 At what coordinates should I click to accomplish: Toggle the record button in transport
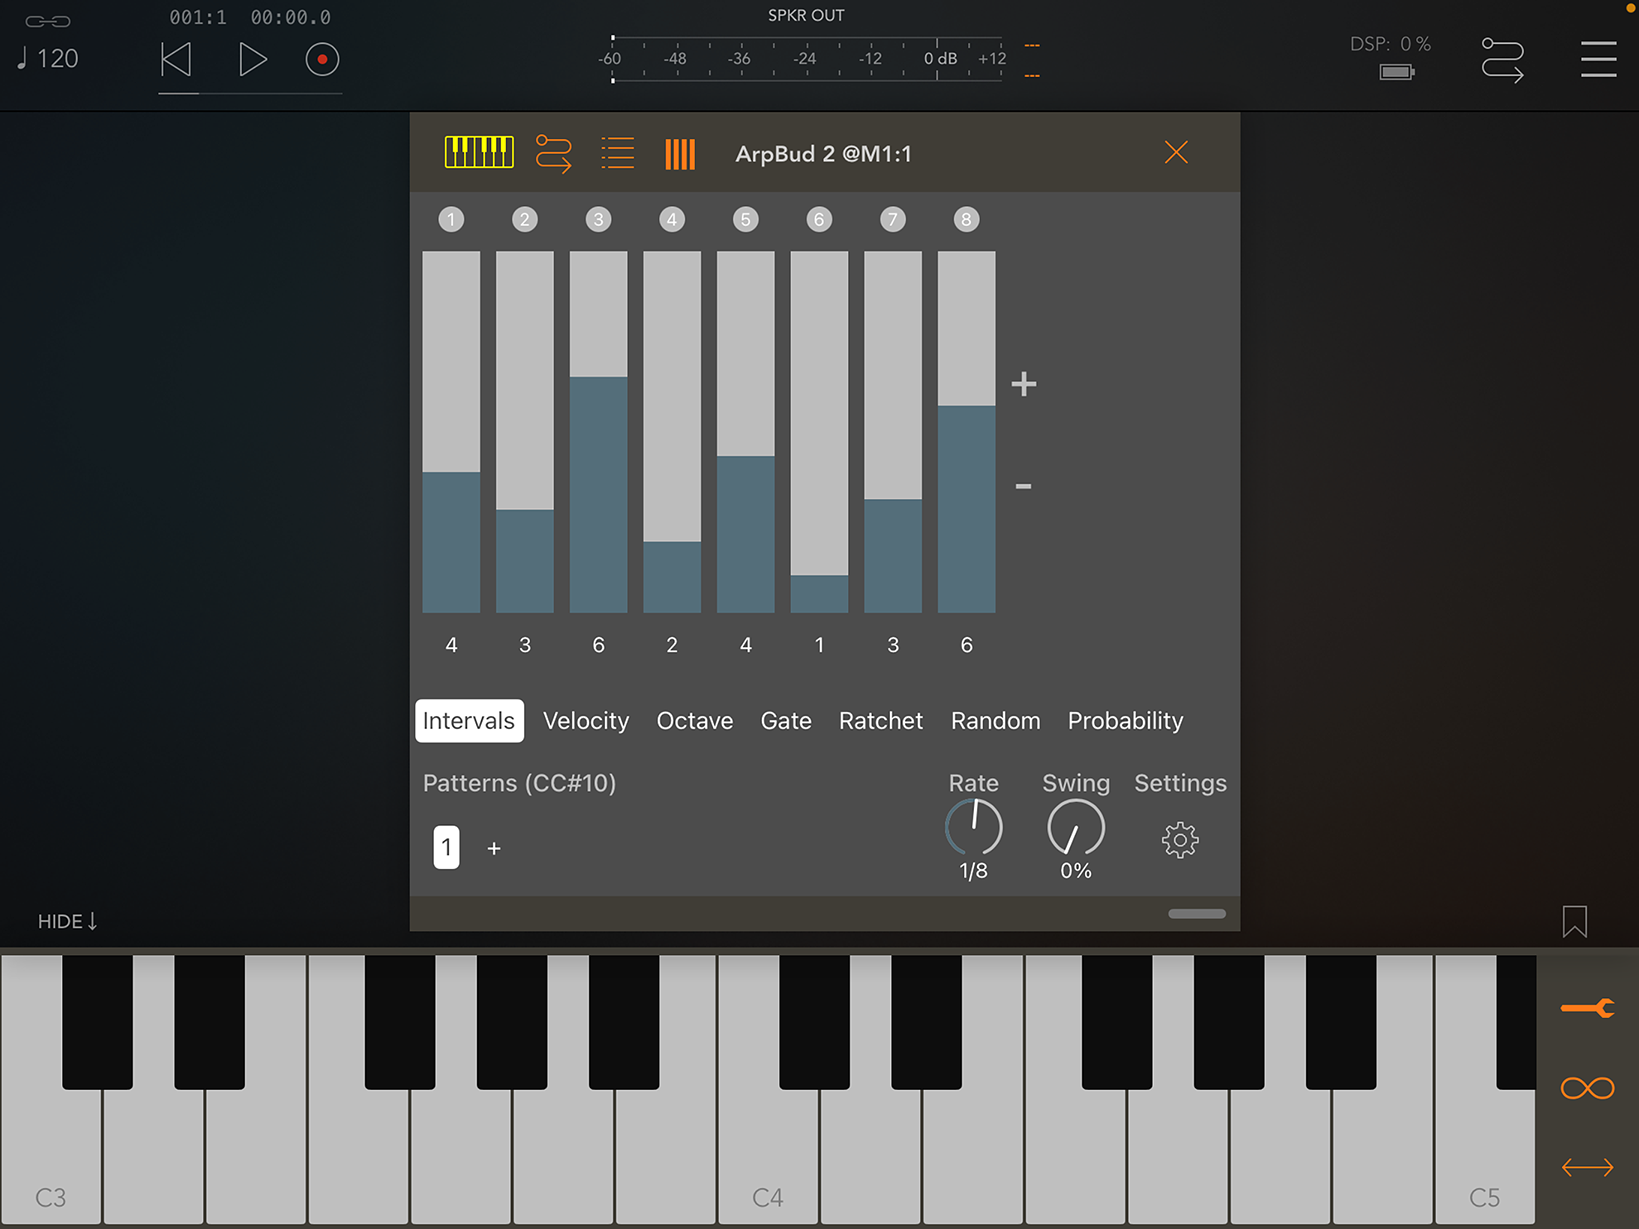(x=322, y=60)
